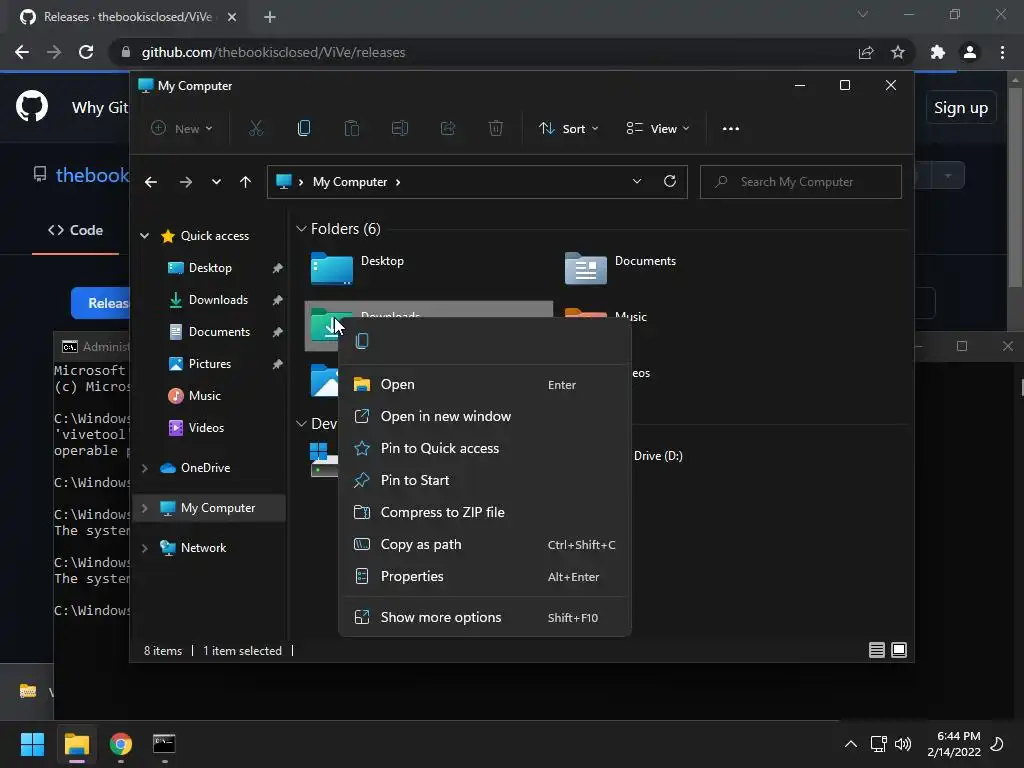Click the GitHub page vertical scrollbar
This screenshot has width=1024, height=768.
(x=1015, y=189)
